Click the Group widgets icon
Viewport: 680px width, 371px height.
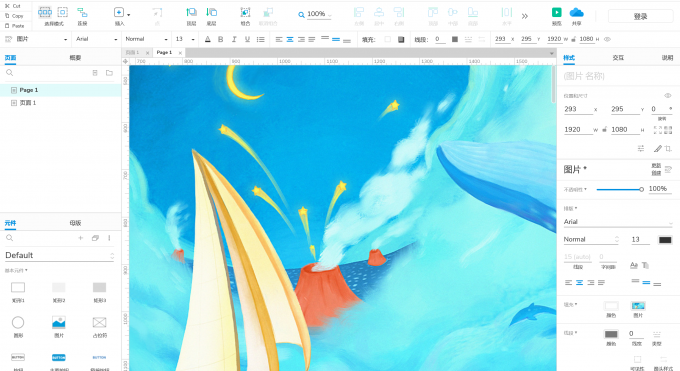tap(245, 13)
